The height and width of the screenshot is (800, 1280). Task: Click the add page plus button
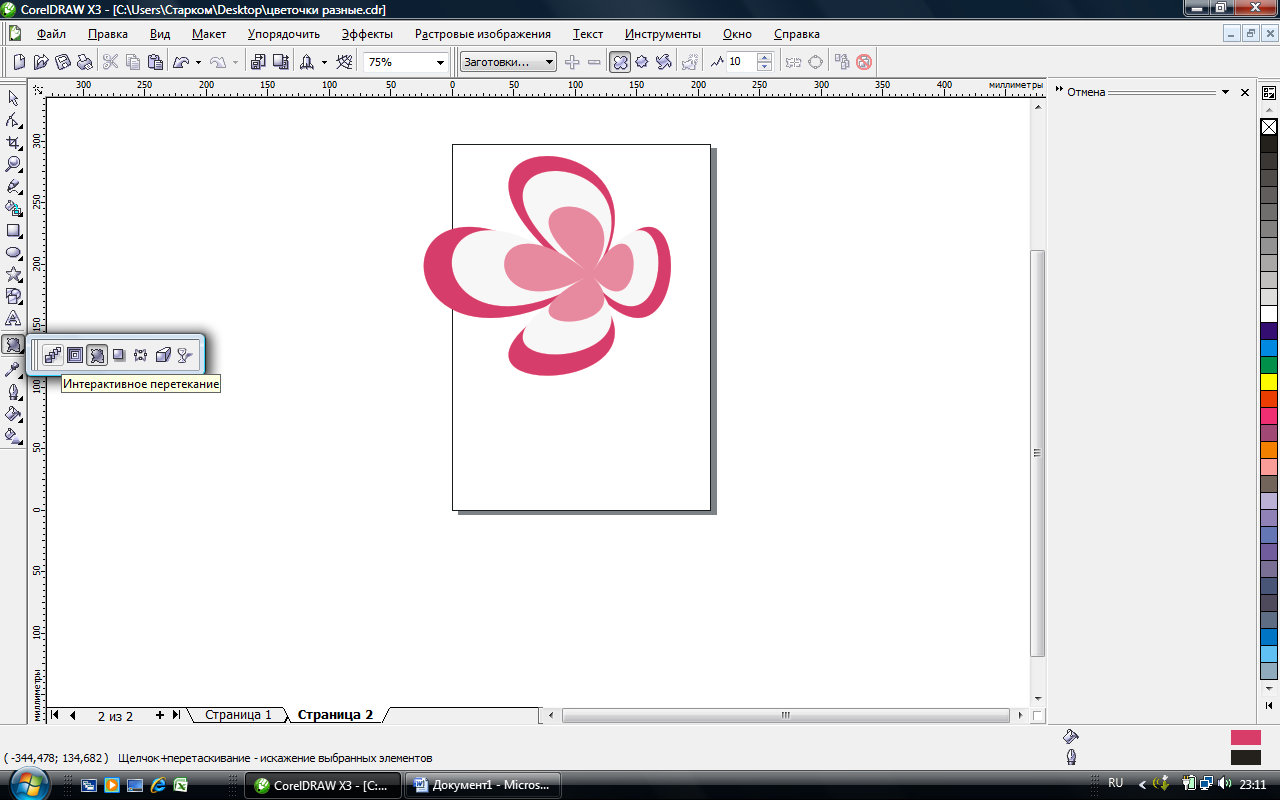pos(160,715)
